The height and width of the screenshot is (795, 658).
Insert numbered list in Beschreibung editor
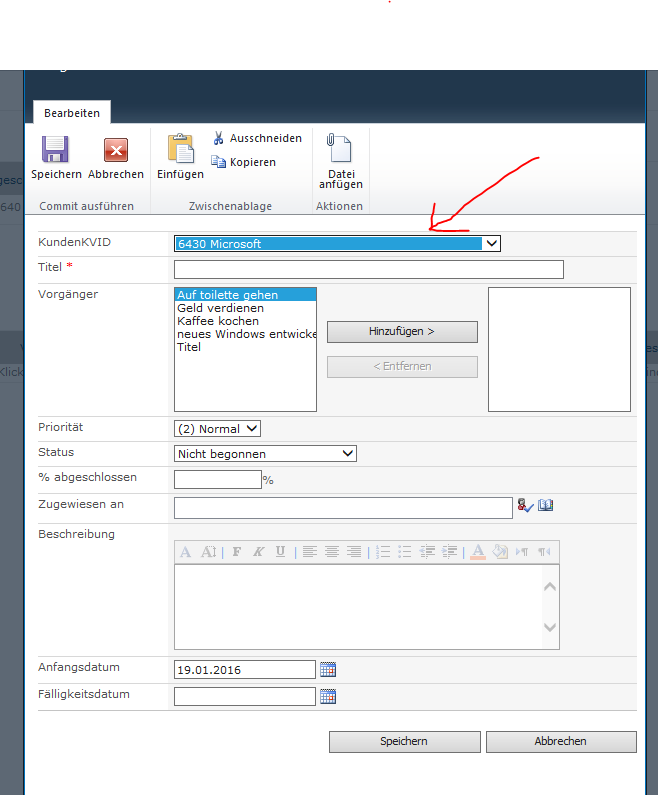383,552
